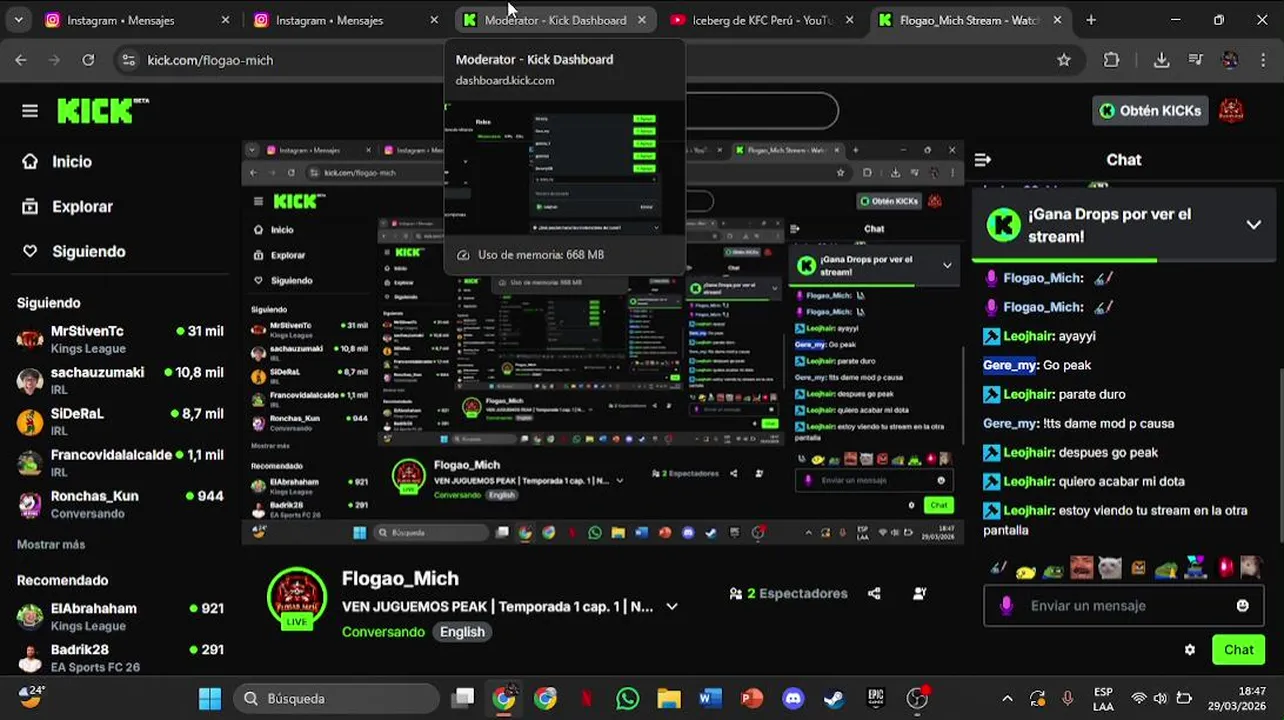Viewport: 1284px width, 720px height.
Task: Click the follow user icon beside share
Action: click(919, 593)
